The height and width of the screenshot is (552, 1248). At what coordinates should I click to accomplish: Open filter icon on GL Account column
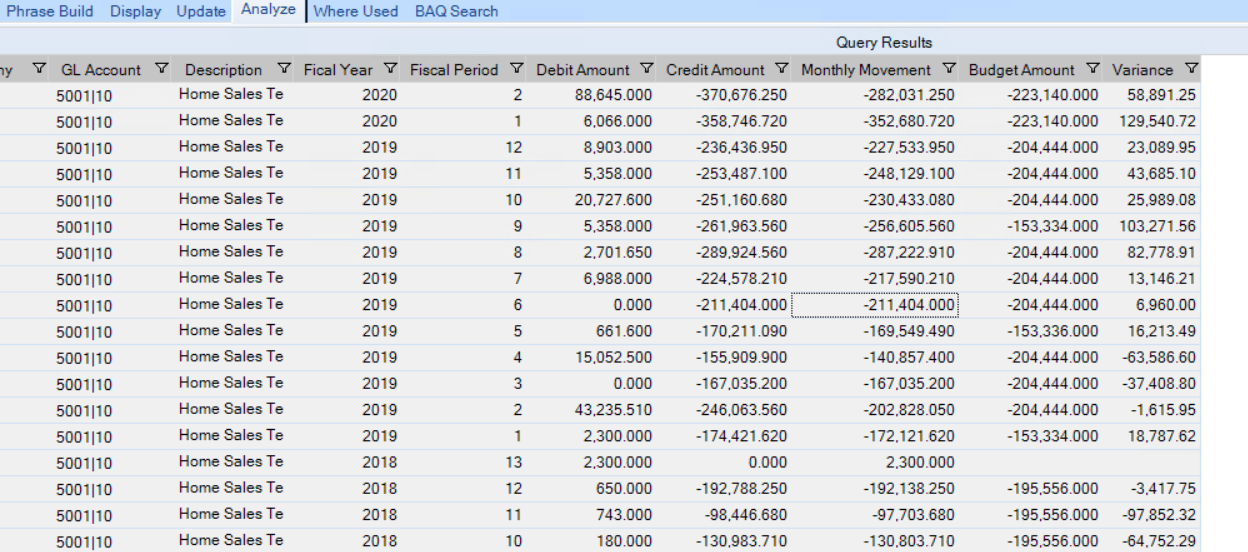coord(162,69)
